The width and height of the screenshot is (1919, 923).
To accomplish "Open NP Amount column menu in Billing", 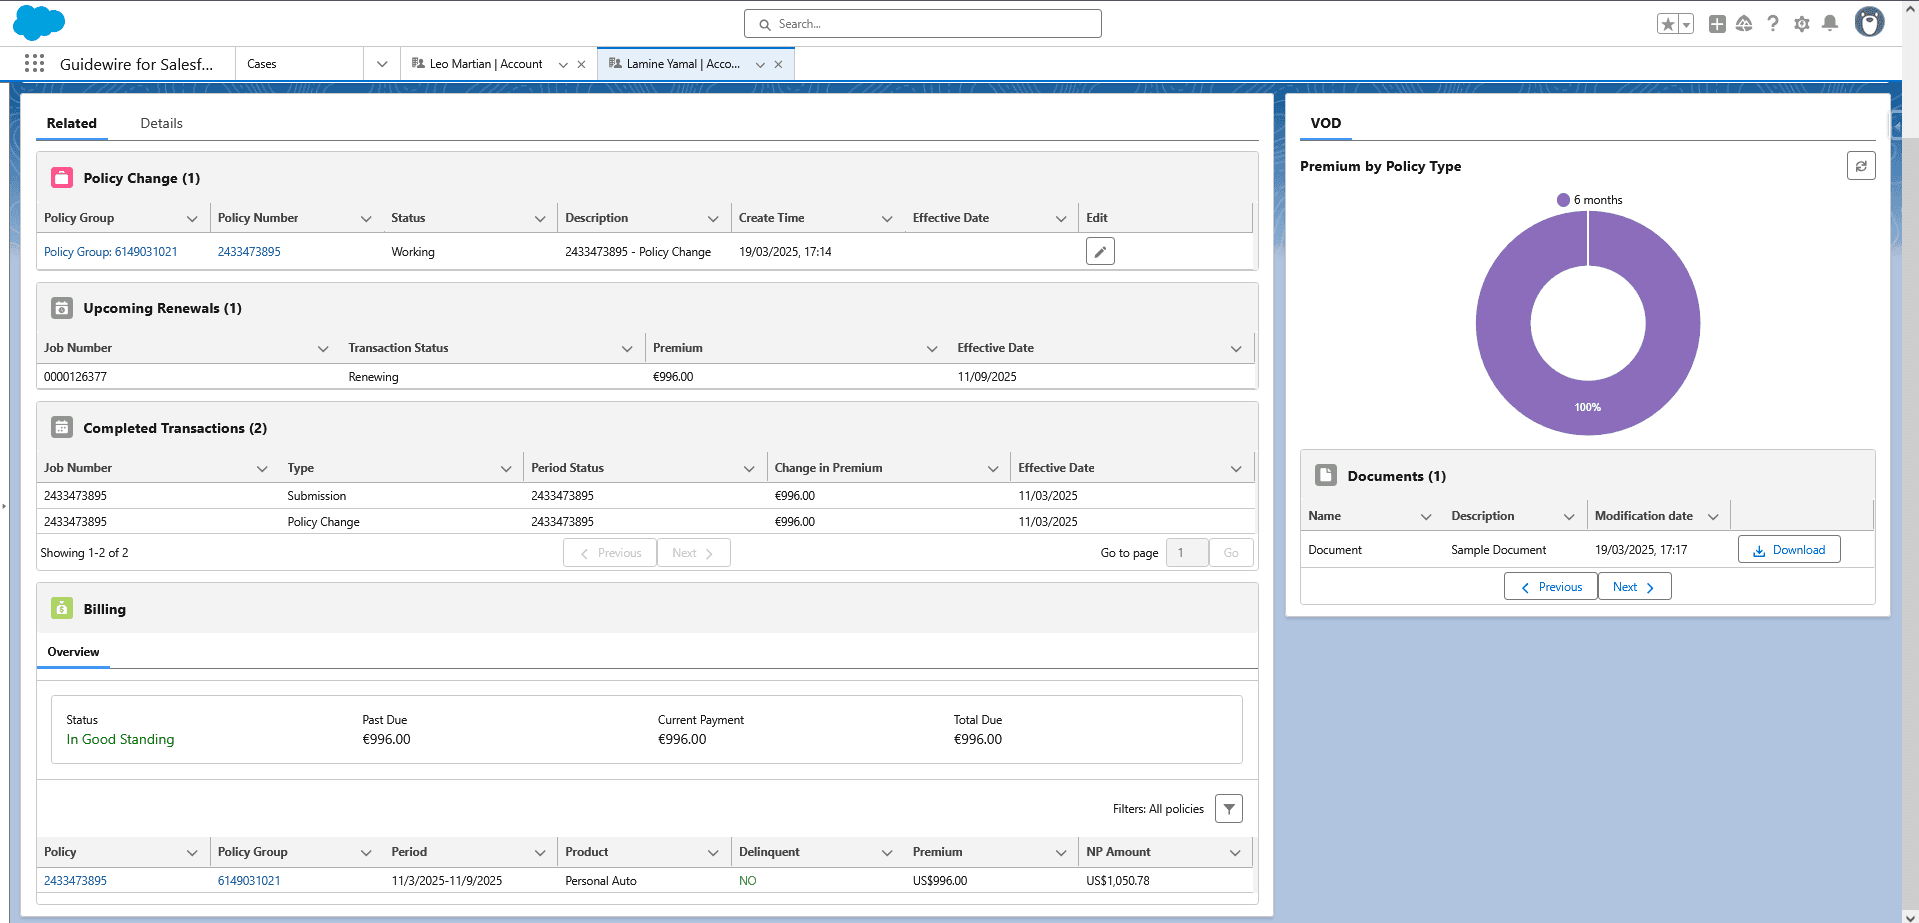I will click(1235, 852).
